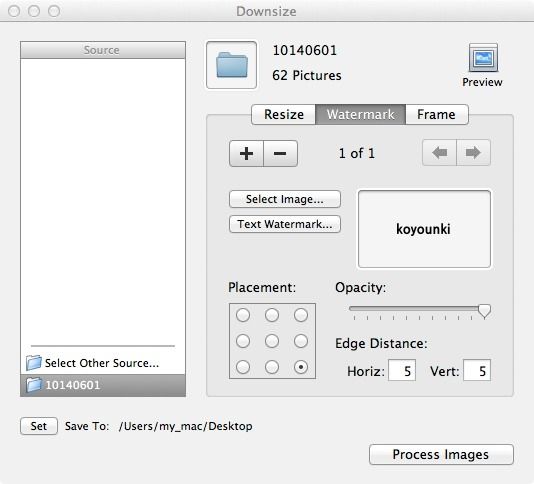This screenshot has width=534, height=484.
Task: Select top-center watermark placement
Action: tap(272, 315)
